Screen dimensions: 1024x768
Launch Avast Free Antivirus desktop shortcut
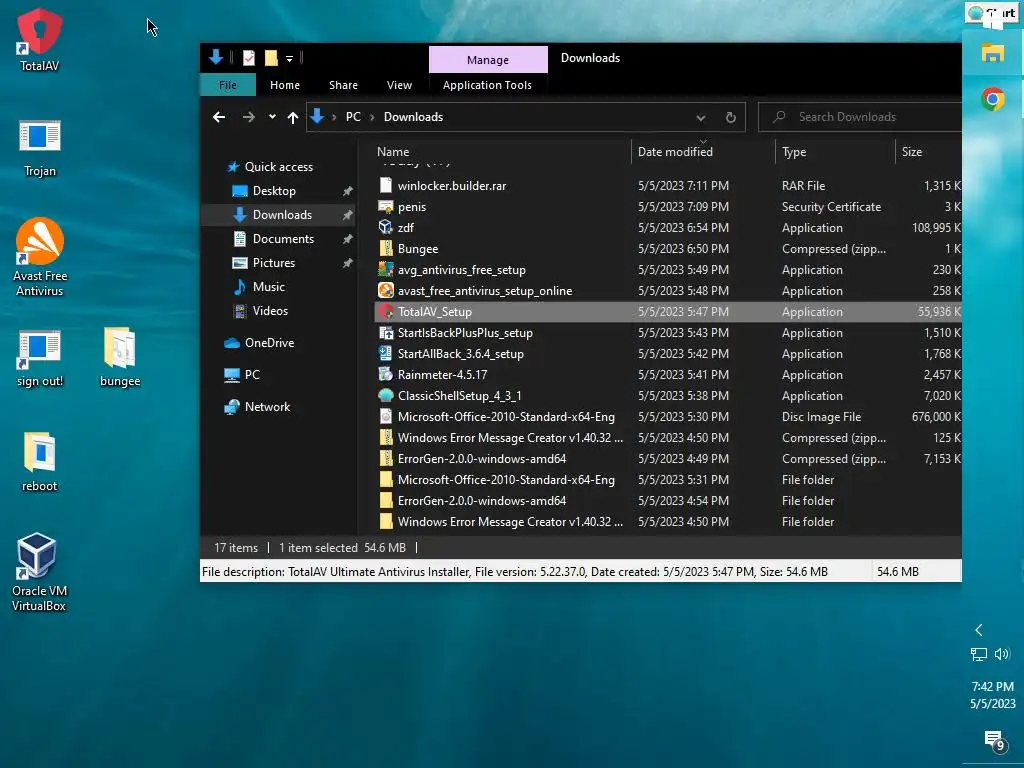tap(40, 257)
